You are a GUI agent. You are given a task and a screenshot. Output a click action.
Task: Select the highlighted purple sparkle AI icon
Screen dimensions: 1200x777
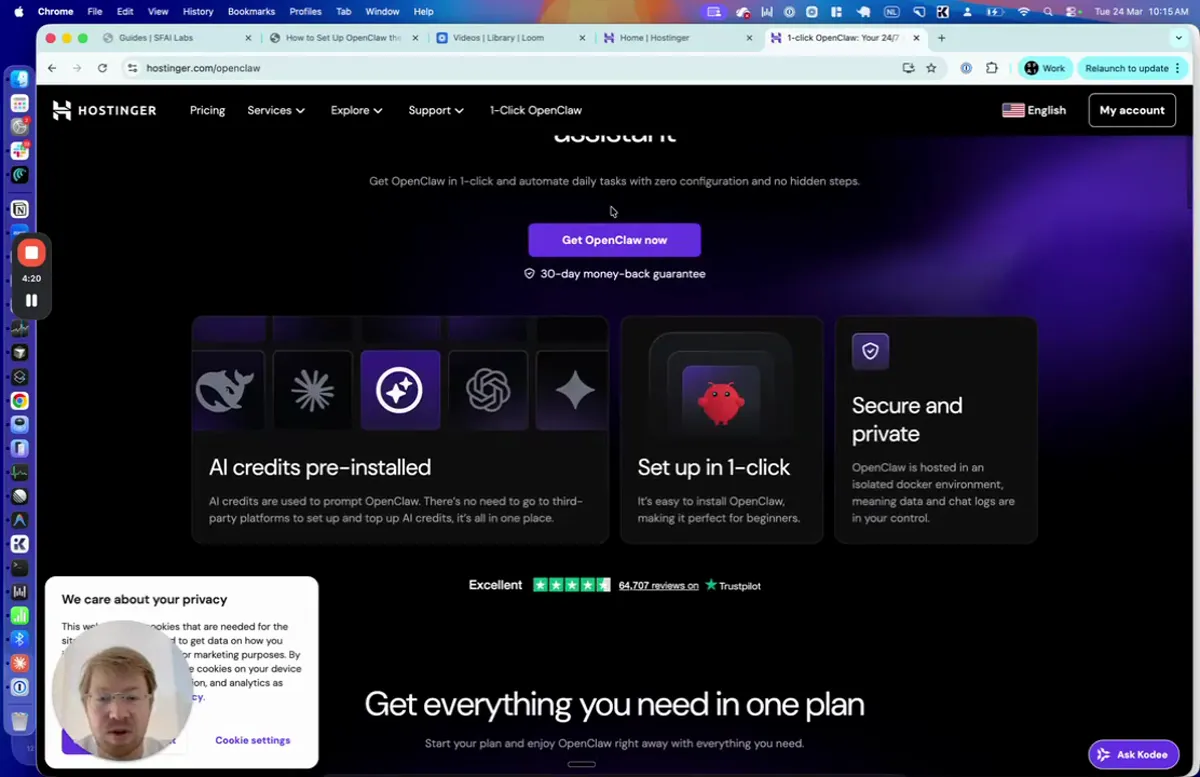[400, 389]
